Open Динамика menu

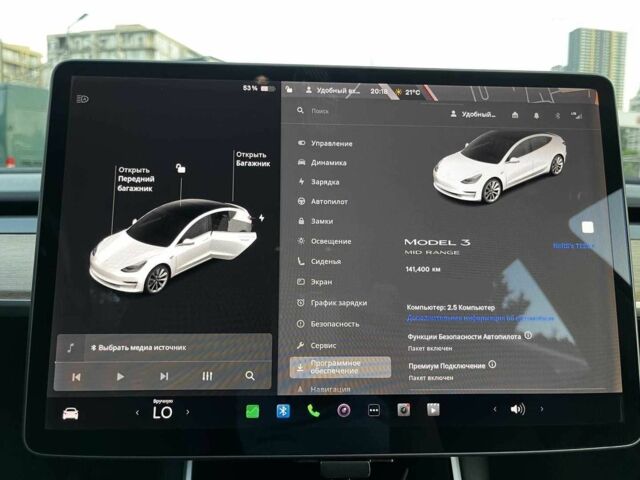point(322,162)
